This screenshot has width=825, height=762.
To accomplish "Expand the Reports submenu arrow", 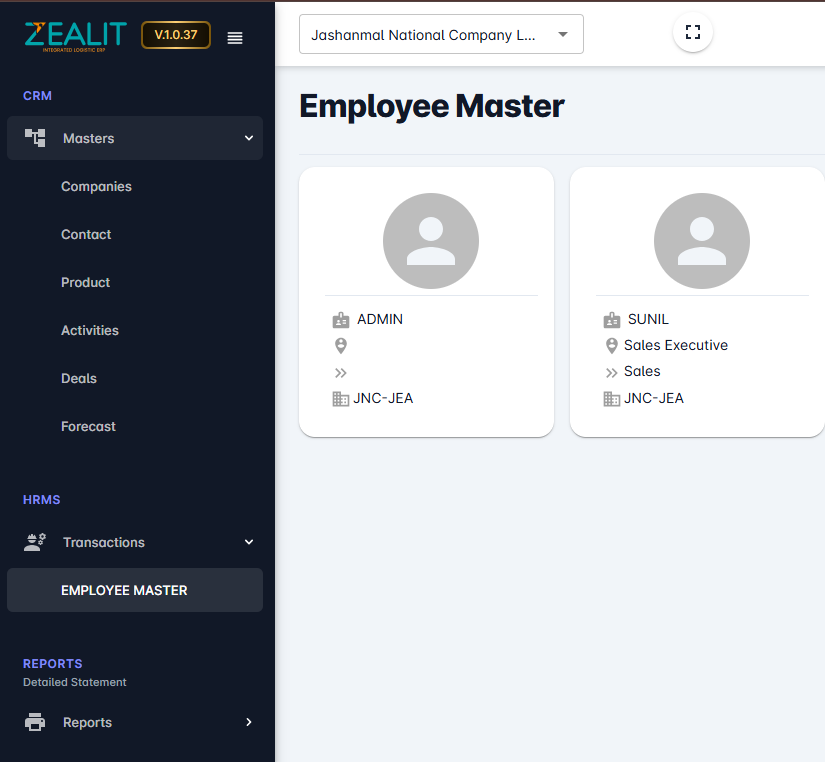I will pos(249,722).
